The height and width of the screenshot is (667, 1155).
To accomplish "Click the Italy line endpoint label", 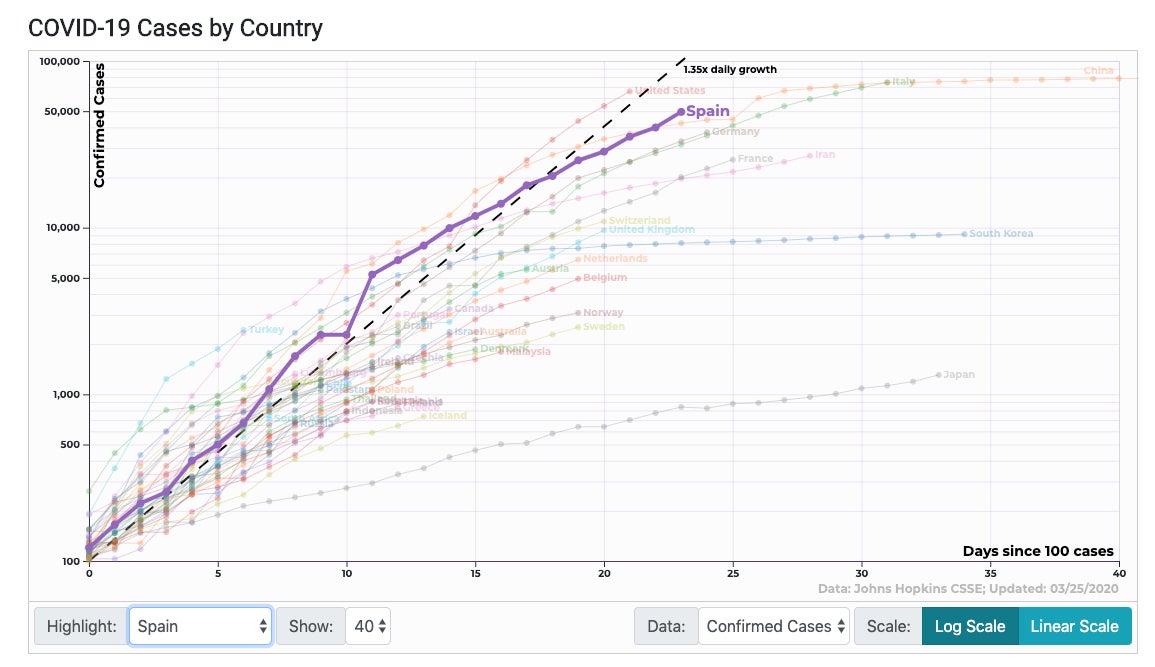I will pyautogui.click(x=903, y=82).
